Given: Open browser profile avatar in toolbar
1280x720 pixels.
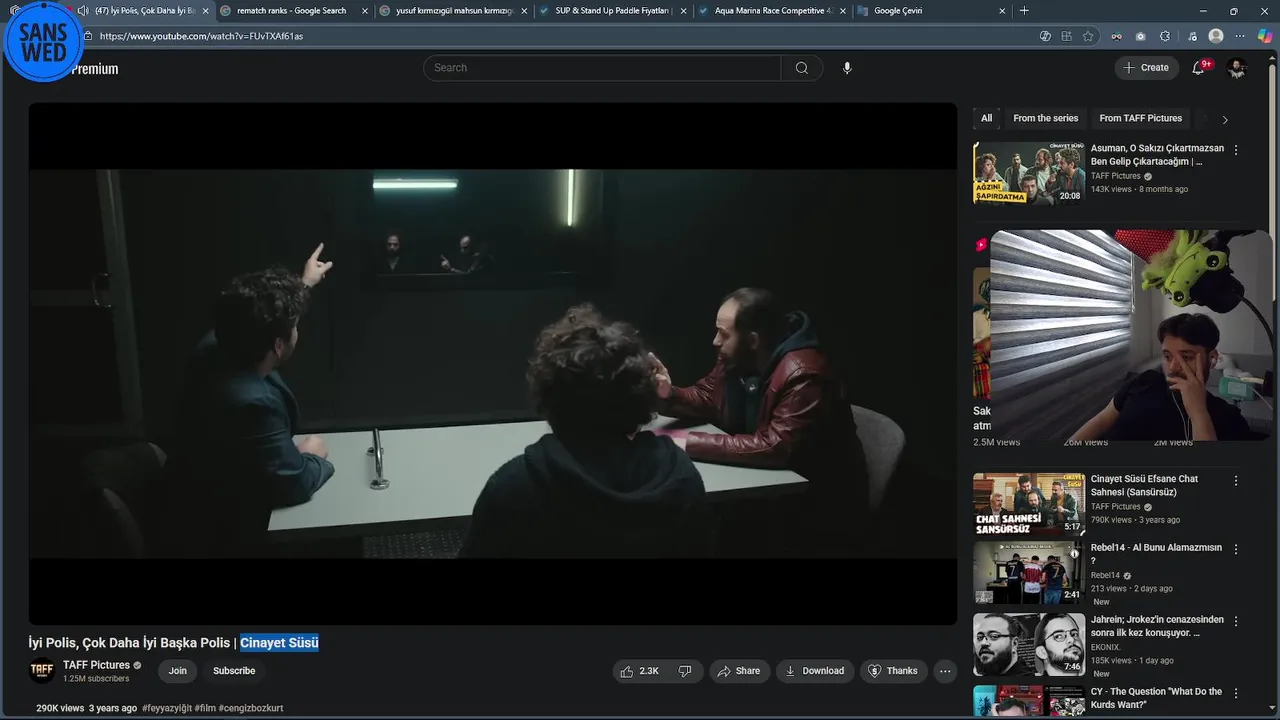Looking at the screenshot, I should [1216, 36].
